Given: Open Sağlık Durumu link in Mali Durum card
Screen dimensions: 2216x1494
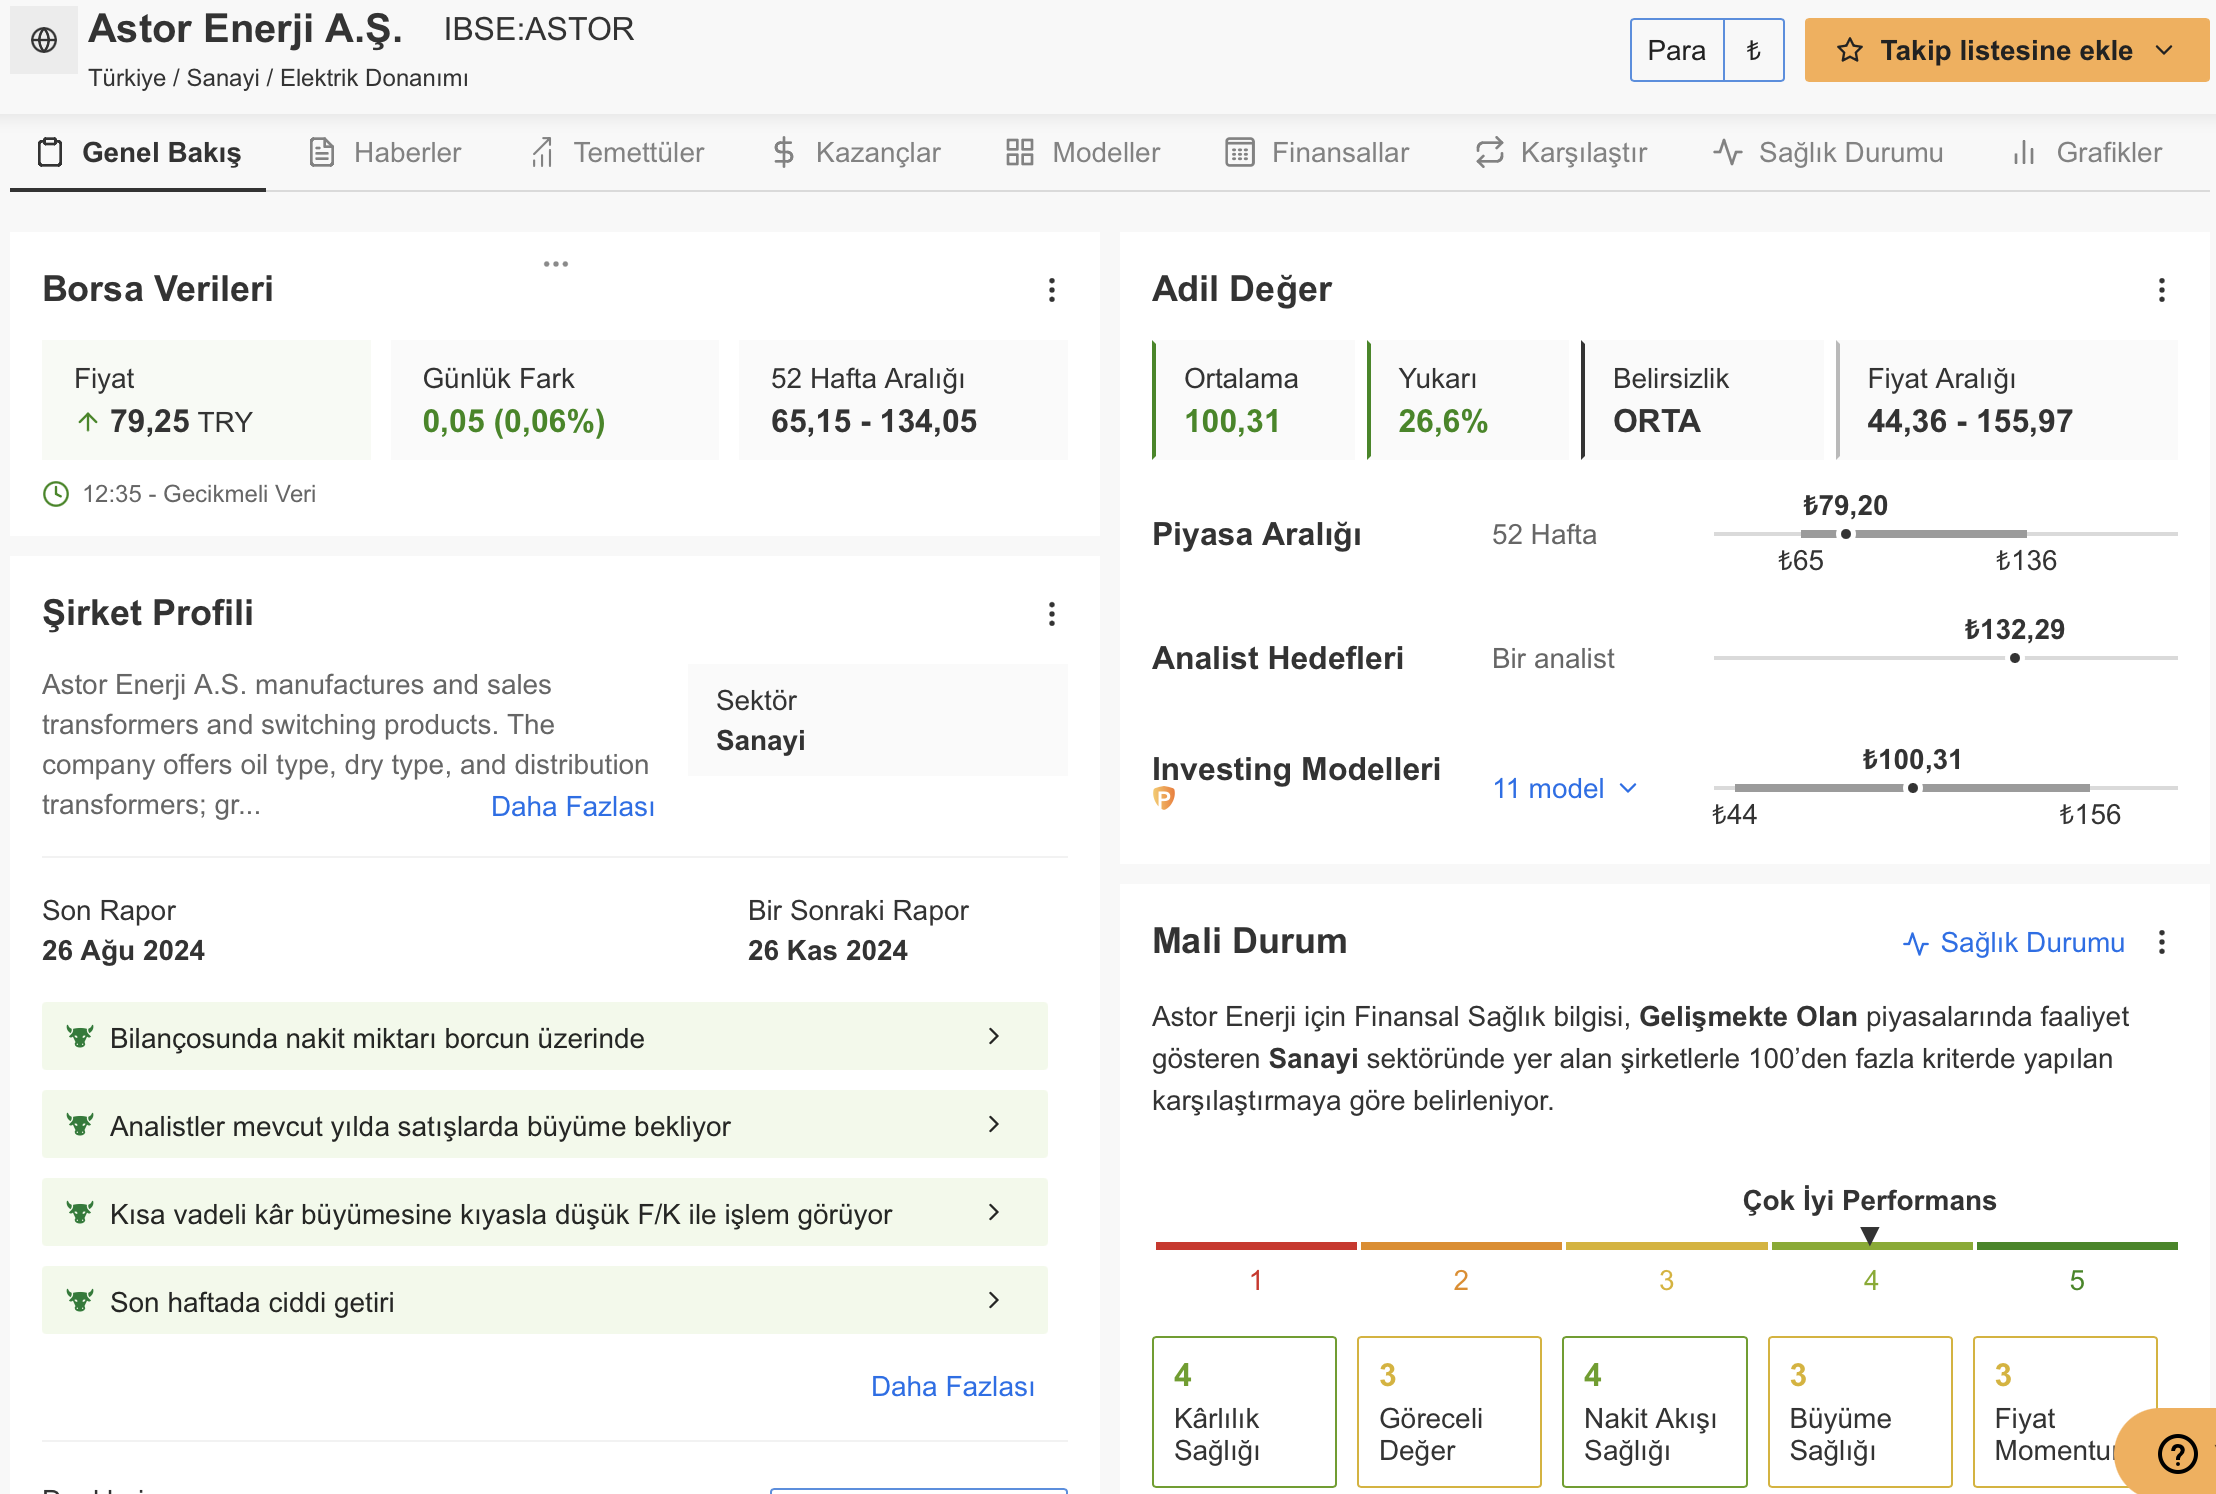Looking at the screenshot, I should [2013, 943].
